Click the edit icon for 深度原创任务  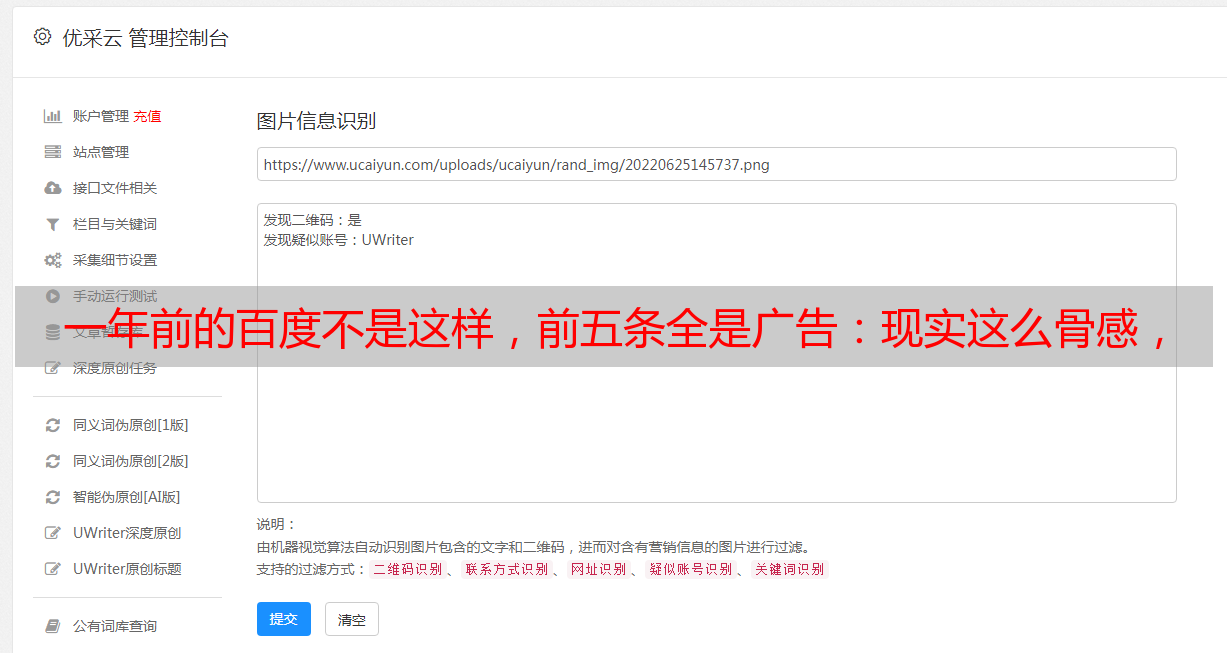point(53,368)
